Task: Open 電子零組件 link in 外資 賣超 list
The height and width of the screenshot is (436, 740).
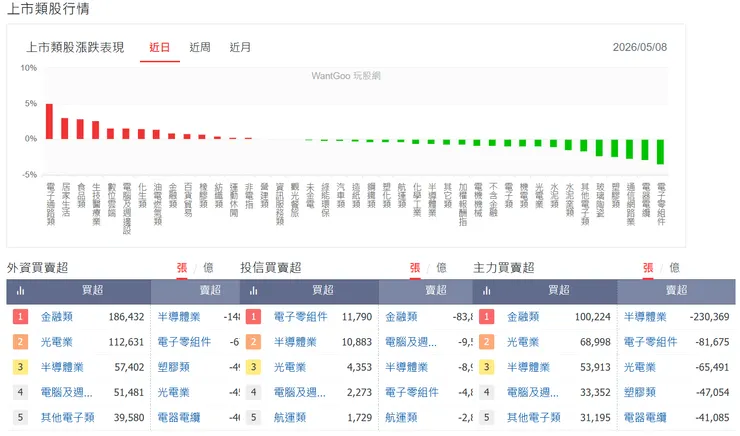Action: (x=184, y=342)
